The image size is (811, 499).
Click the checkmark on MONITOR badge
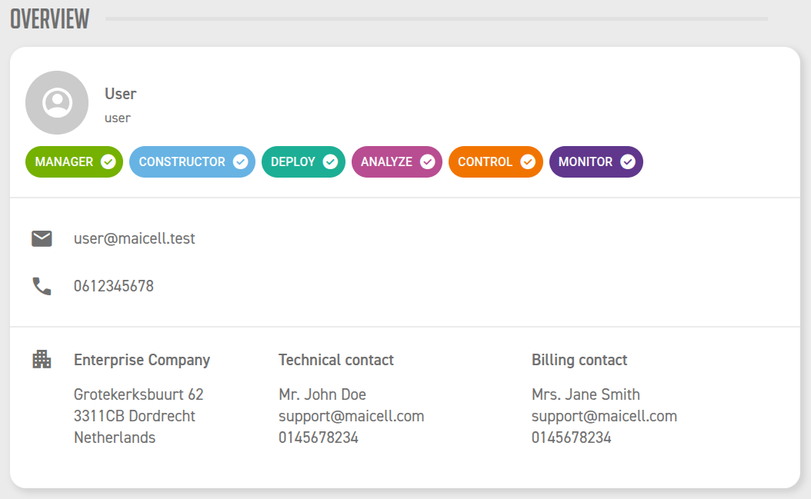[628, 162]
